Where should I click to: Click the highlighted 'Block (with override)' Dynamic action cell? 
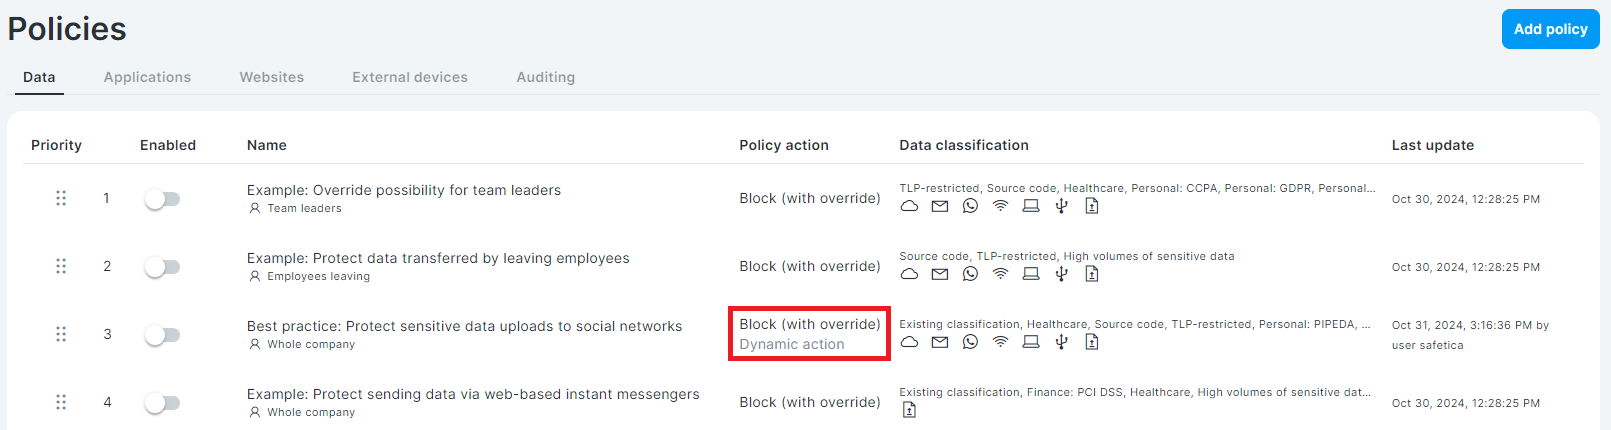point(810,334)
